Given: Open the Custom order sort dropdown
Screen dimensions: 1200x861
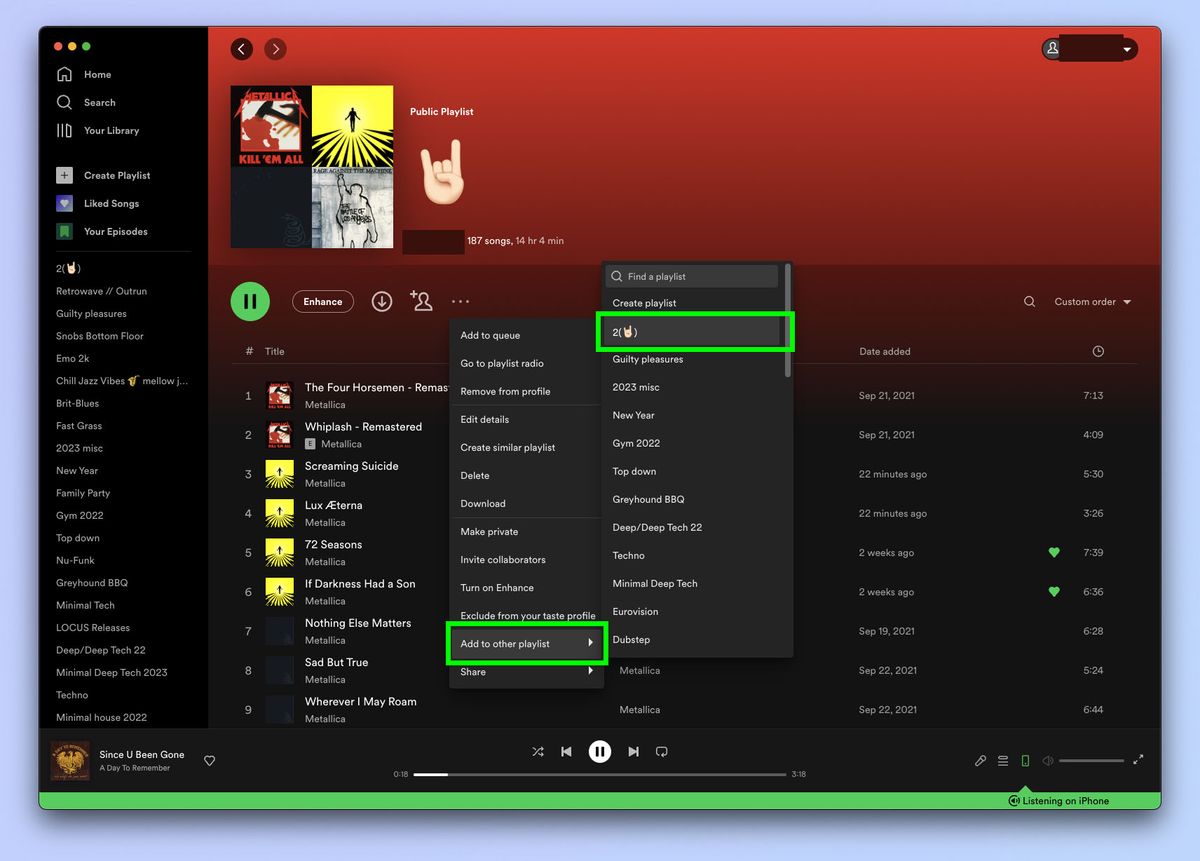Looking at the screenshot, I should pyautogui.click(x=1093, y=302).
